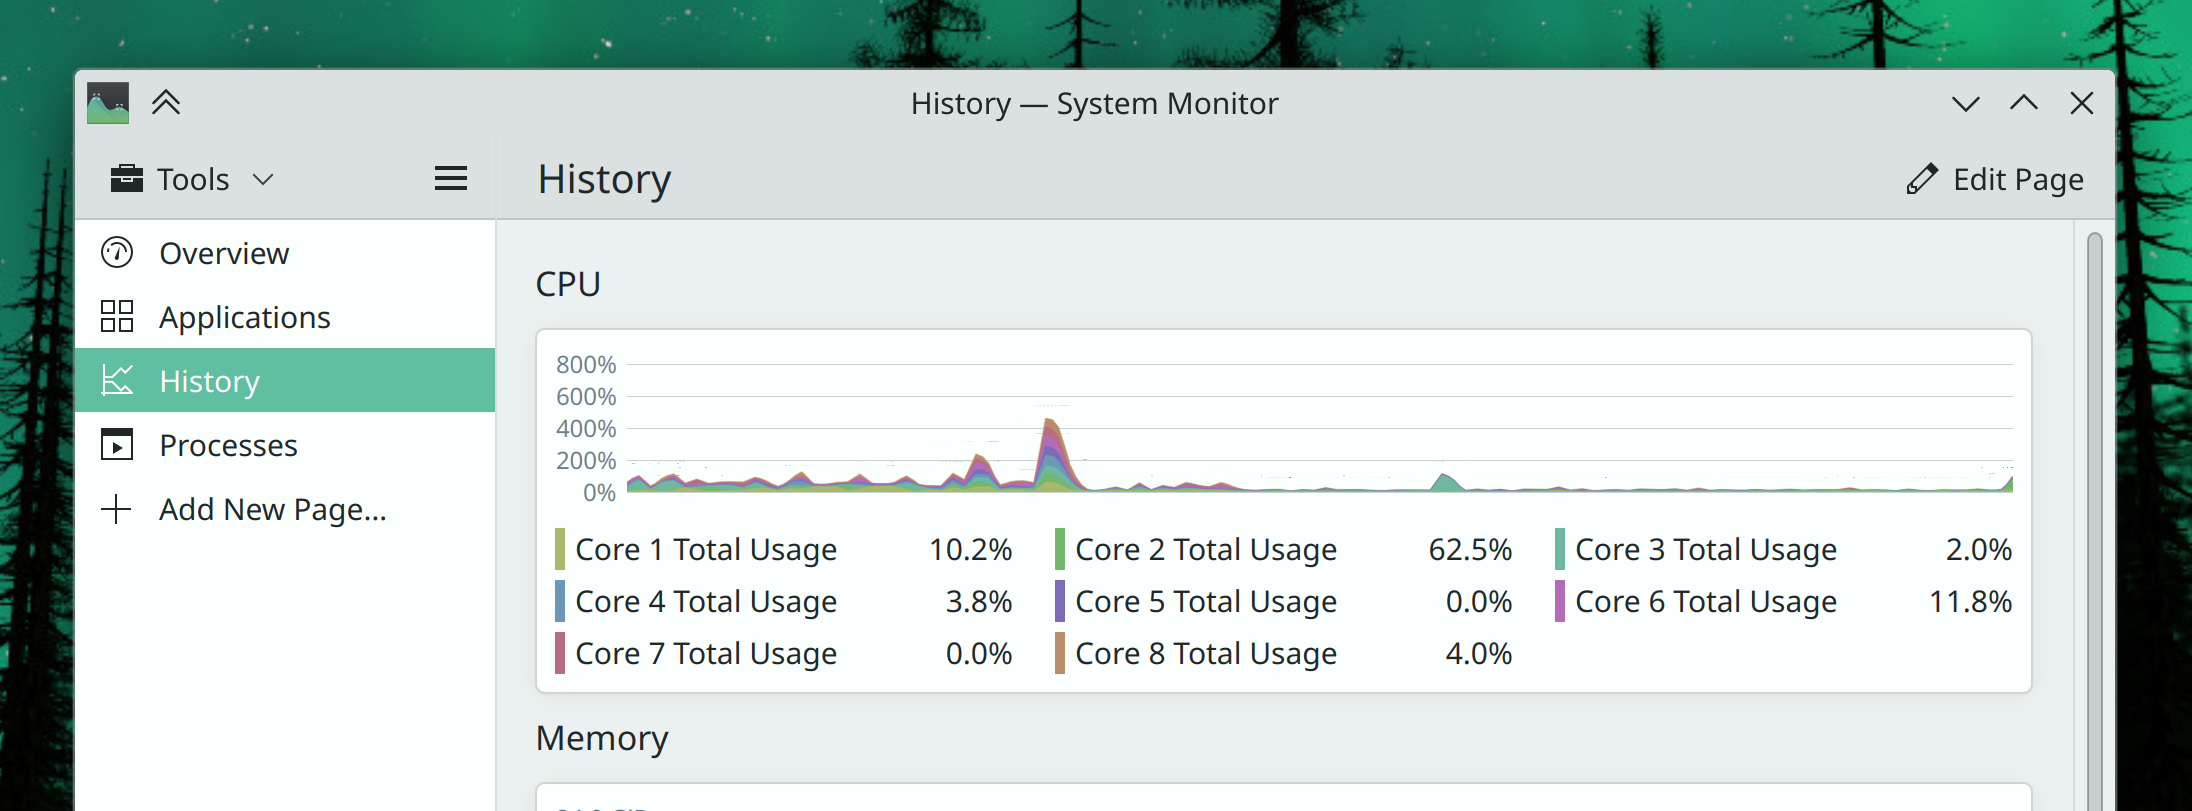This screenshot has height=811, width=2192.
Task: Switch to the Applications page
Action: (x=244, y=317)
